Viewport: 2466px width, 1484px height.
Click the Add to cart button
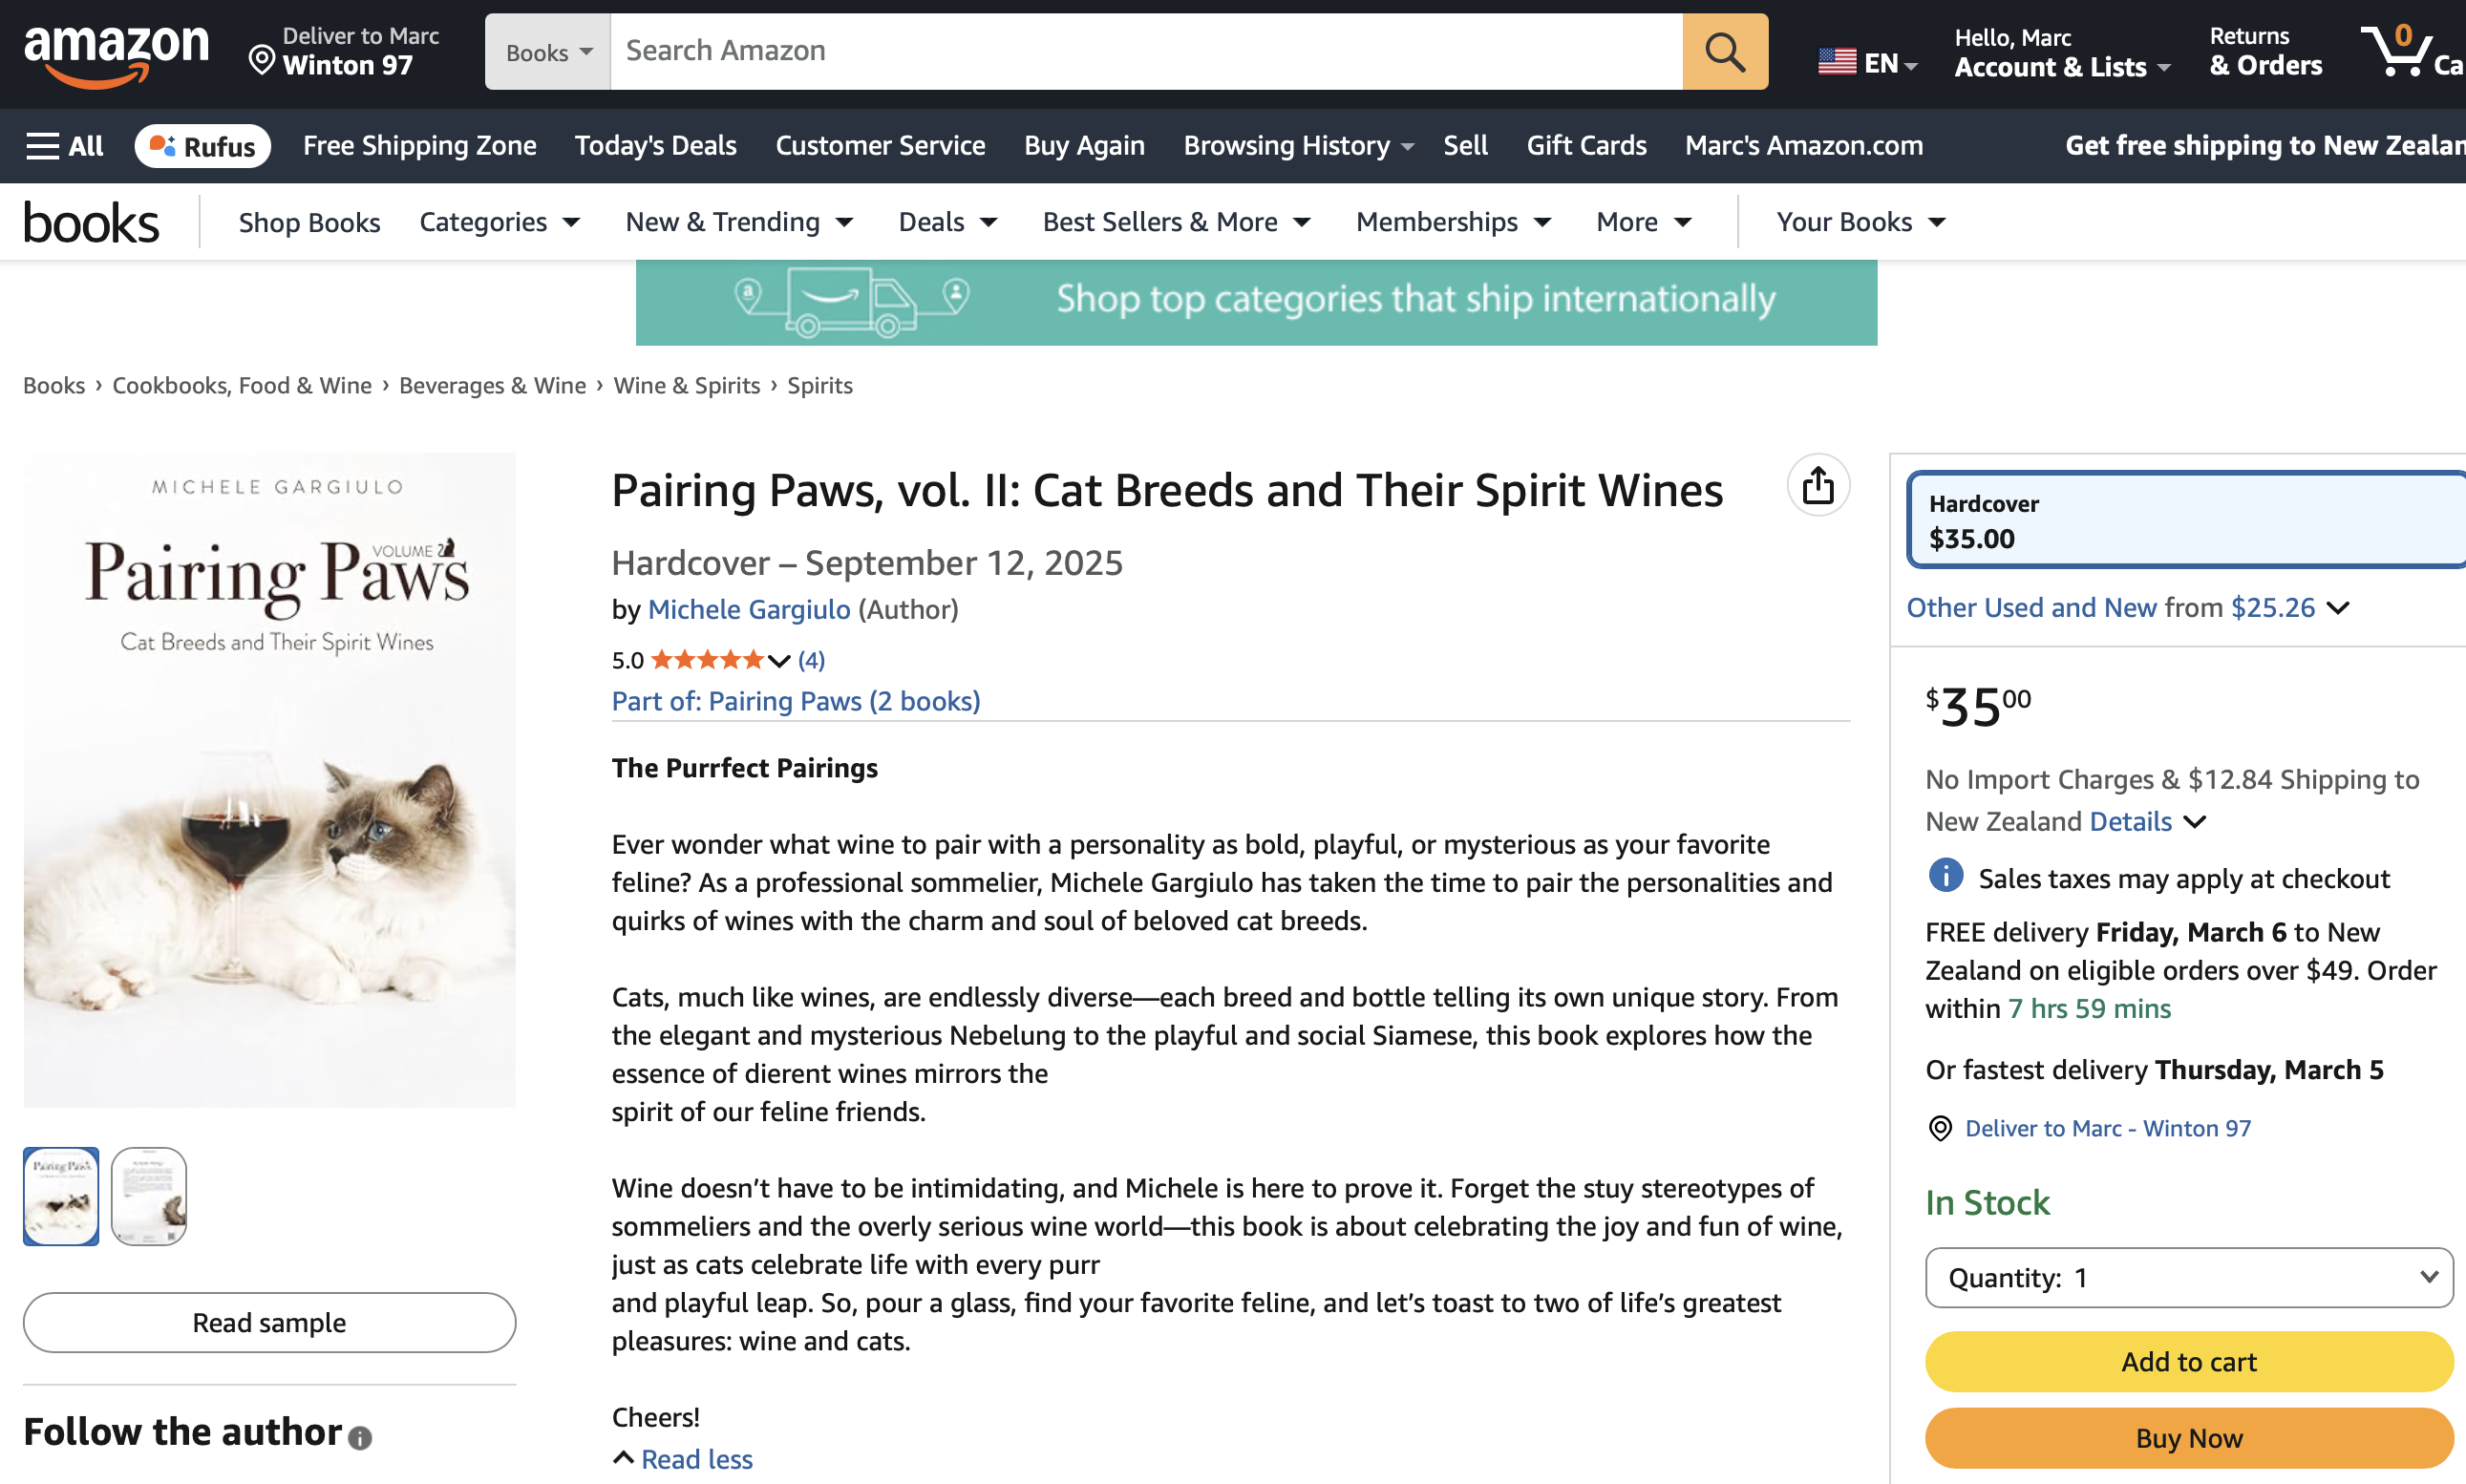click(2188, 1362)
